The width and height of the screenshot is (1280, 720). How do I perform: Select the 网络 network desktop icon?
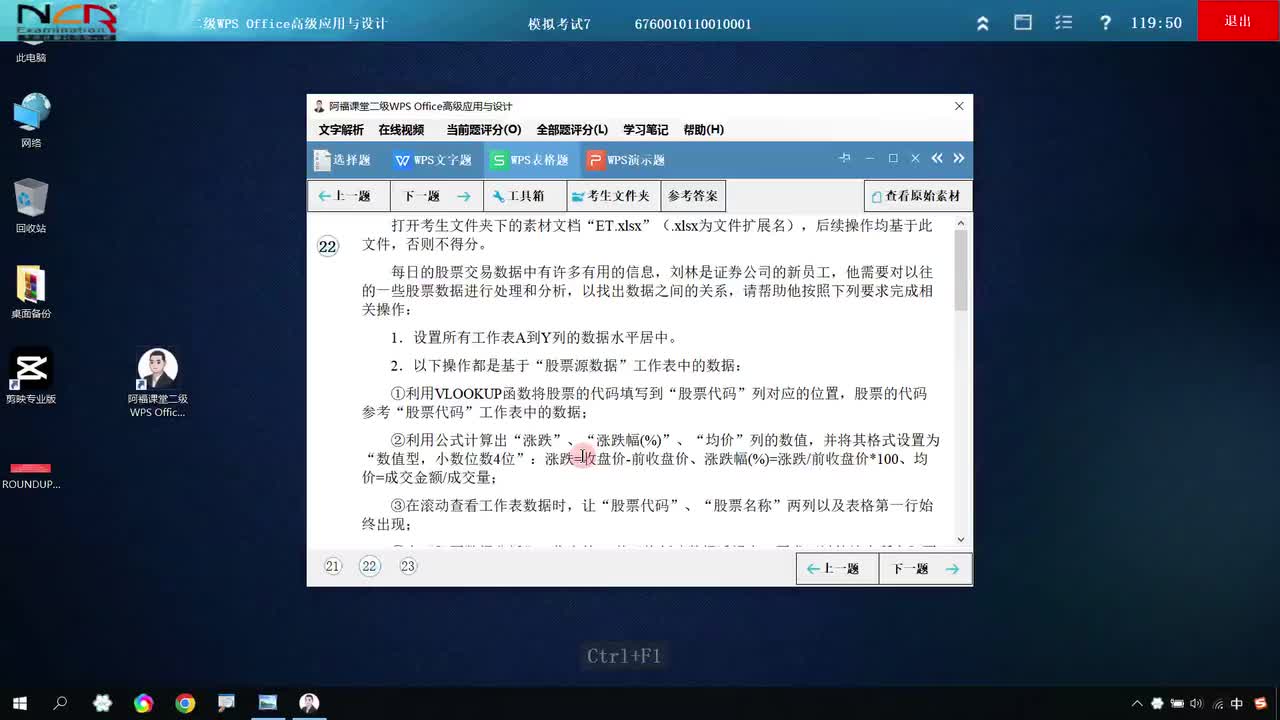pos(31,120)
